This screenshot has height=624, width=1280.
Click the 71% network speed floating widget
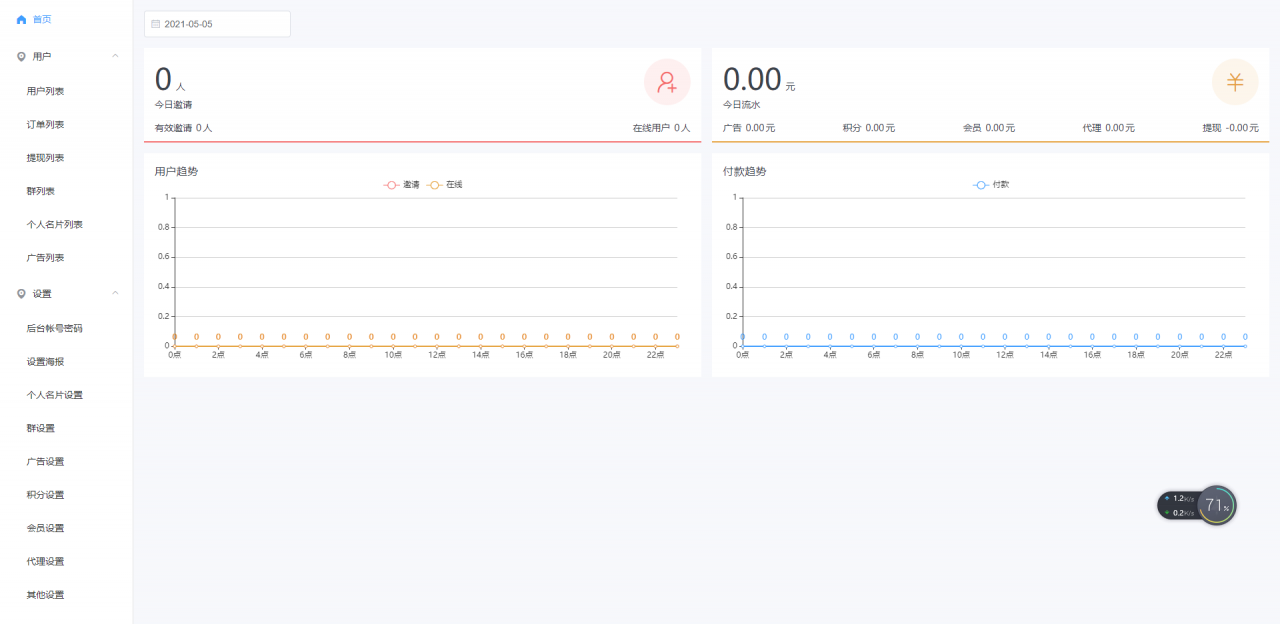tap(1197, 505)
